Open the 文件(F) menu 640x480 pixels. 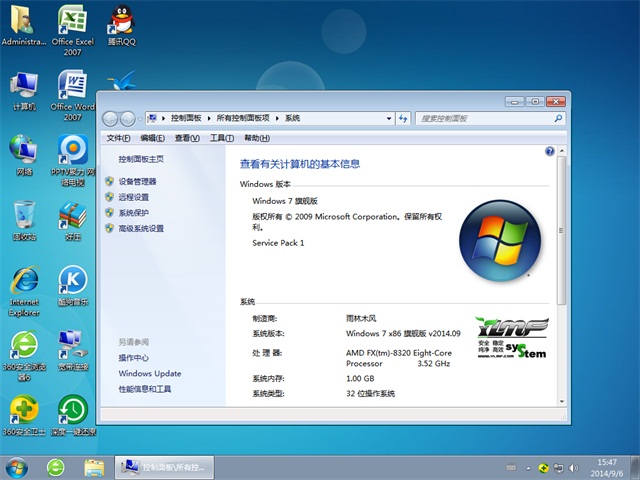coord(118,138)
